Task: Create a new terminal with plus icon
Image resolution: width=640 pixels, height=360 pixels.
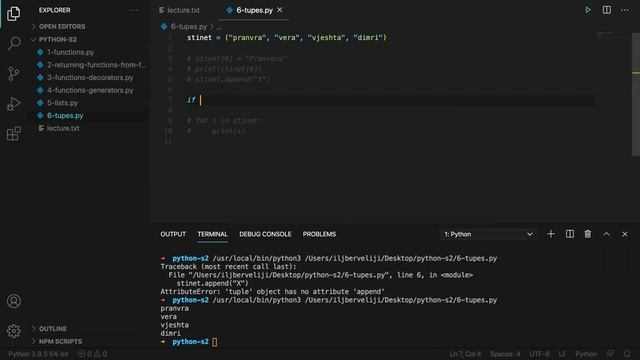Action: (551, 234)
